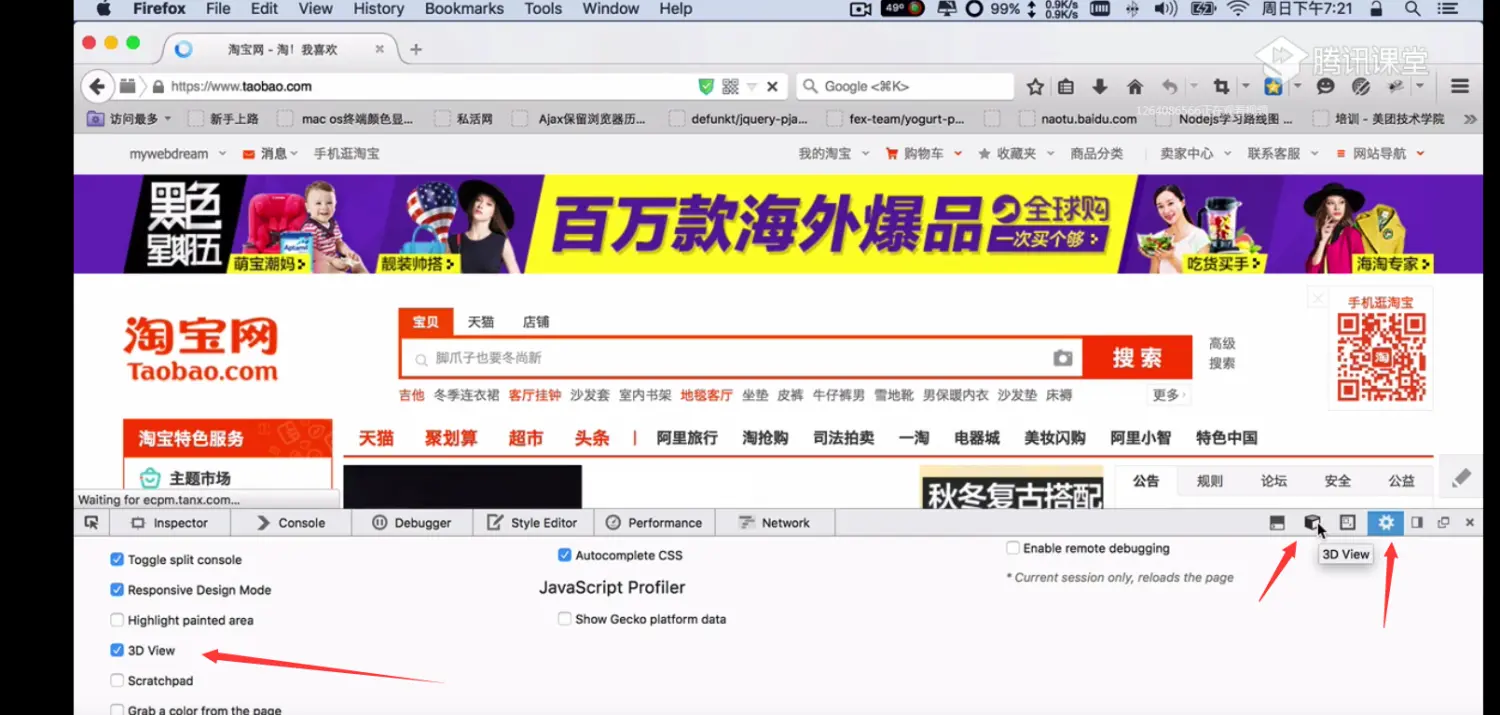
Task: Click the smiley chat face toolbar icon
Action: coord(1326,87)
